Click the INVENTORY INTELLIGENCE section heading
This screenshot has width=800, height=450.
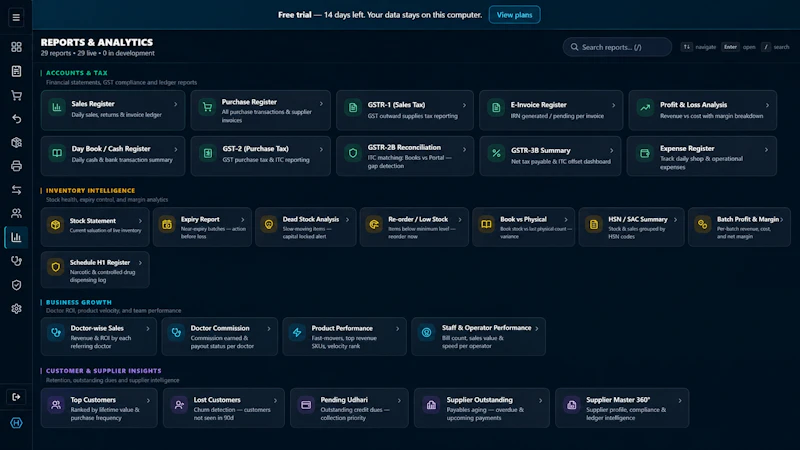(90, 190)
